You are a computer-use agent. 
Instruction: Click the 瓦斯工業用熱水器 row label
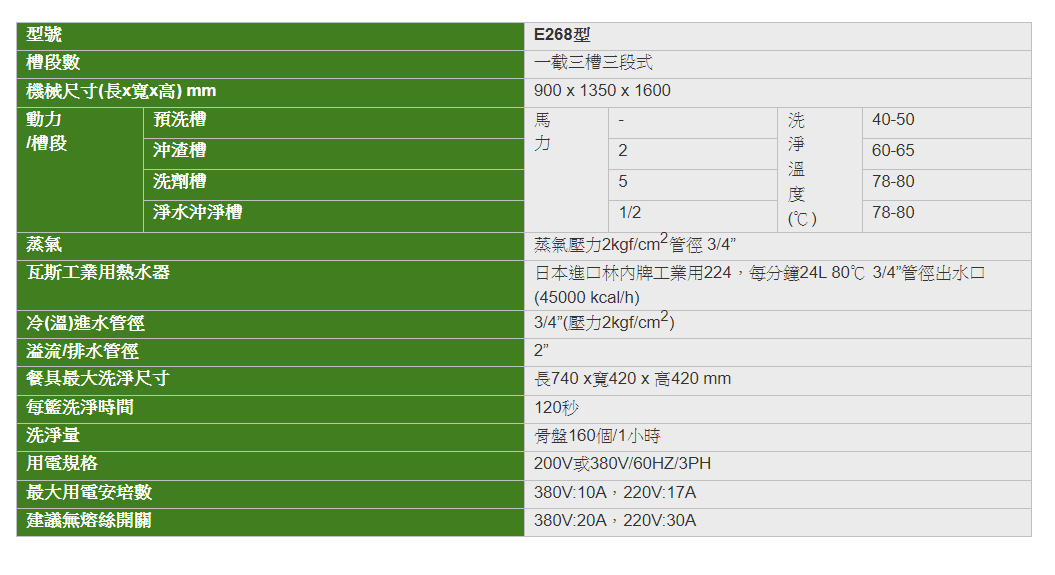98,272
